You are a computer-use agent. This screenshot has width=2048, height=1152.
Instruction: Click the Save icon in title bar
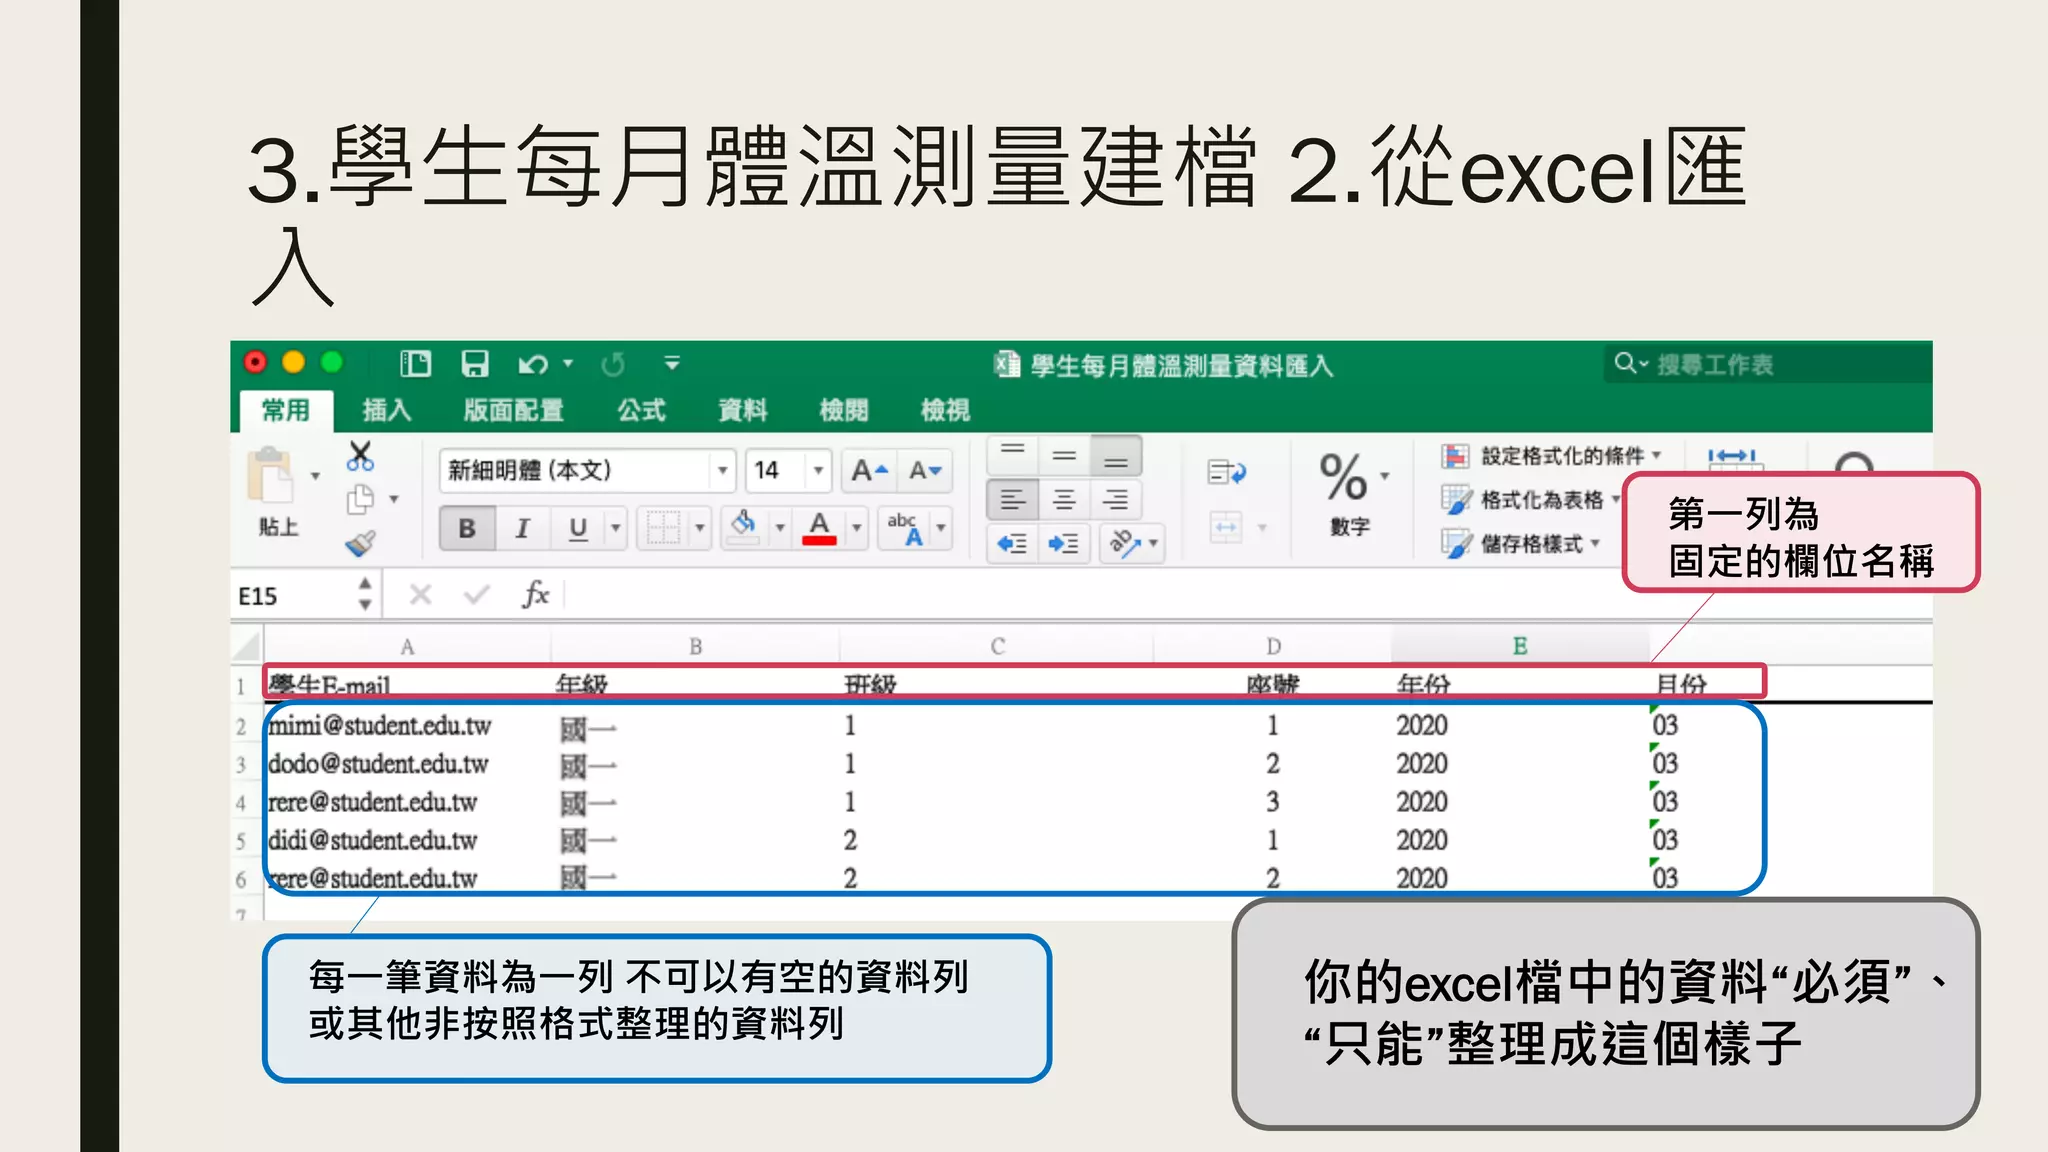point(474,364)
